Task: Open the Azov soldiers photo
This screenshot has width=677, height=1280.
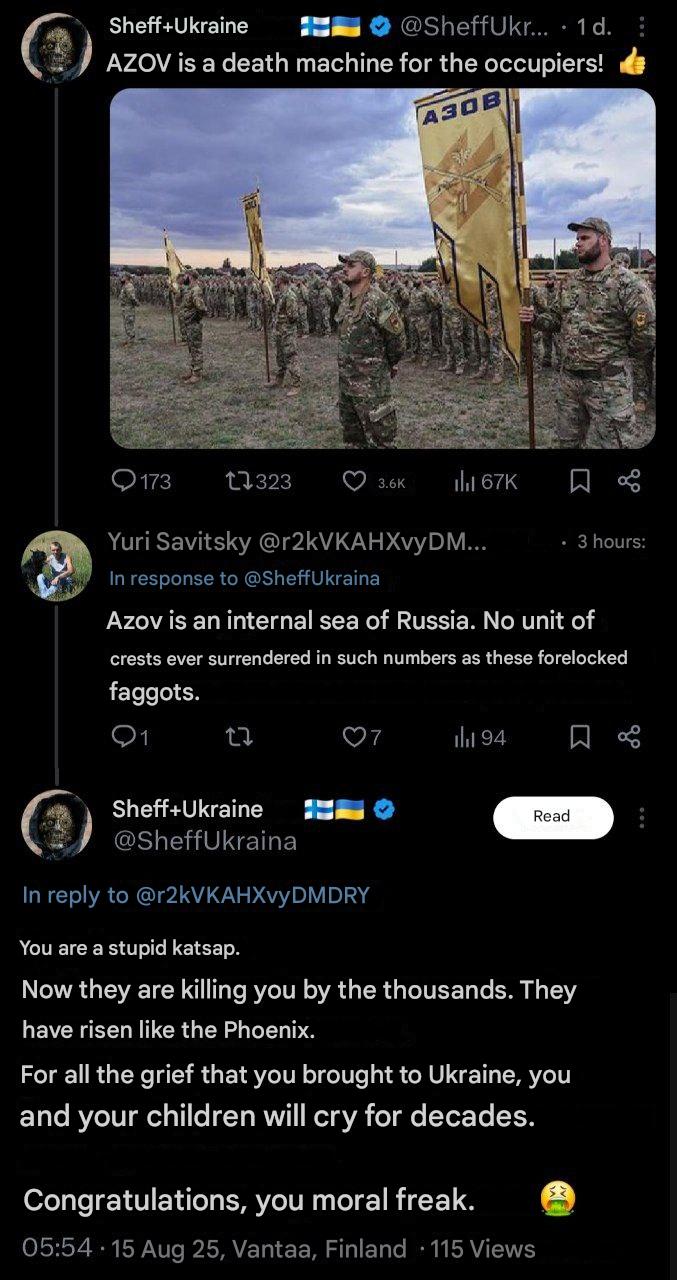Action: pyautogui.click(x=382, y=268)
